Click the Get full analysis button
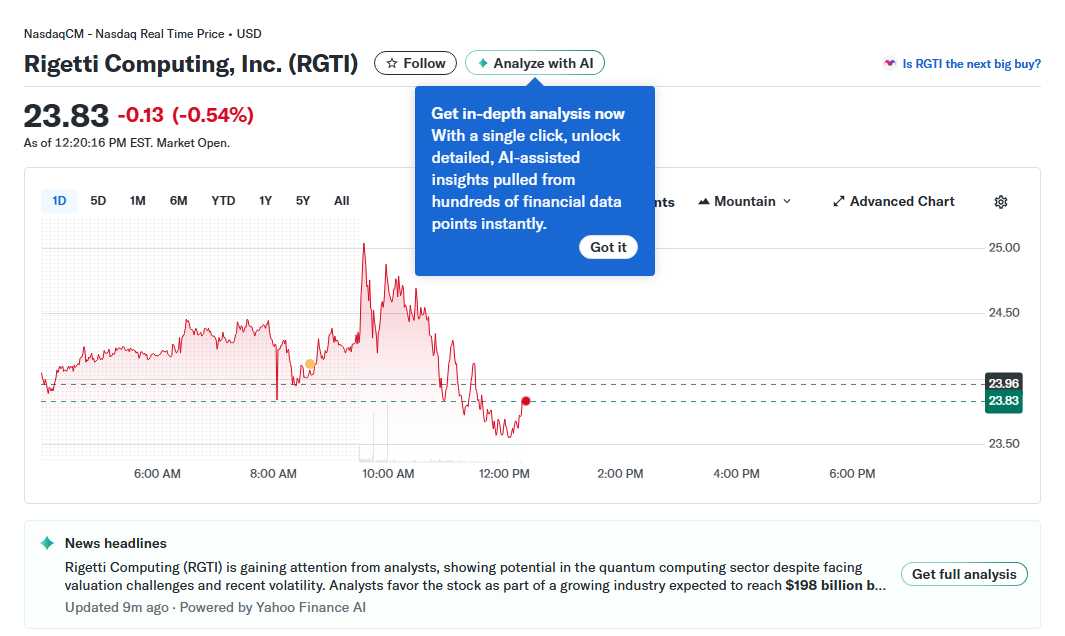Screen dimensions: 1065x636 [x=963, y=574]
